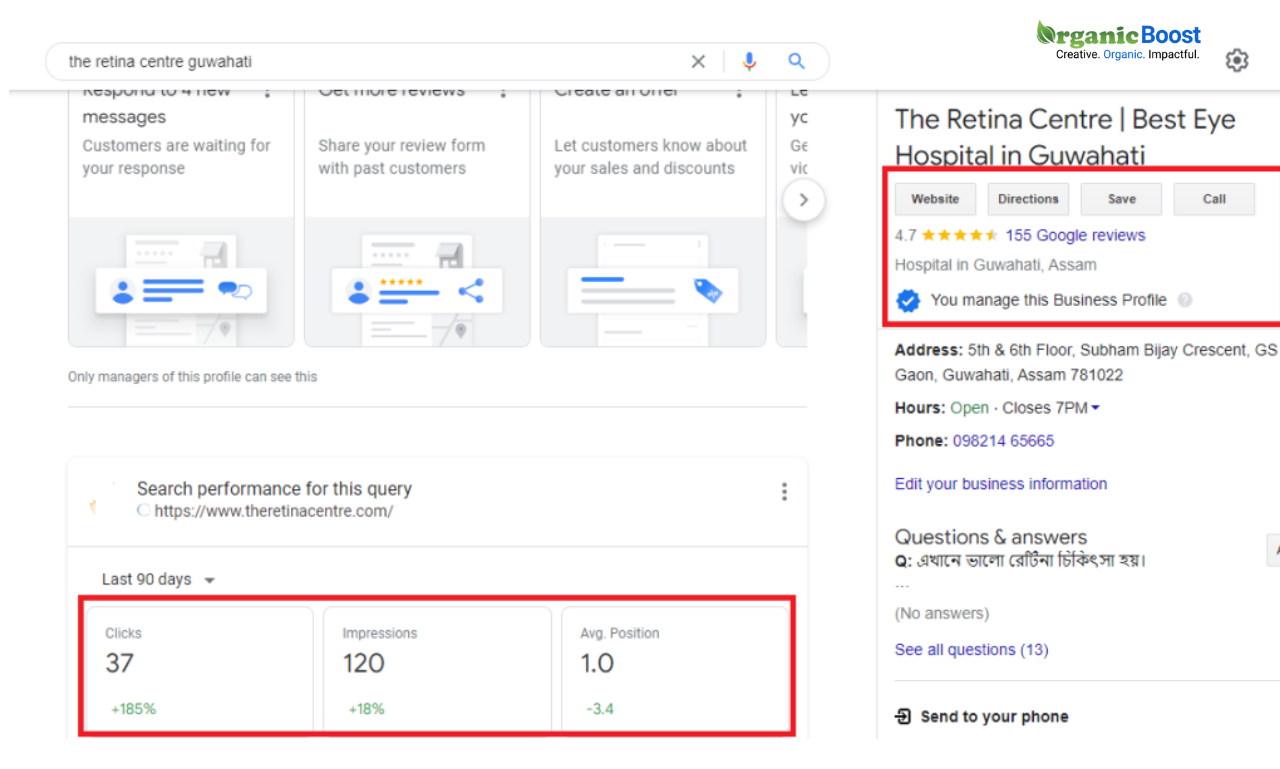This screenshot has width=1280, height=769.
Task: Click Send to your phone icon
Action: [x=903, y=716]
